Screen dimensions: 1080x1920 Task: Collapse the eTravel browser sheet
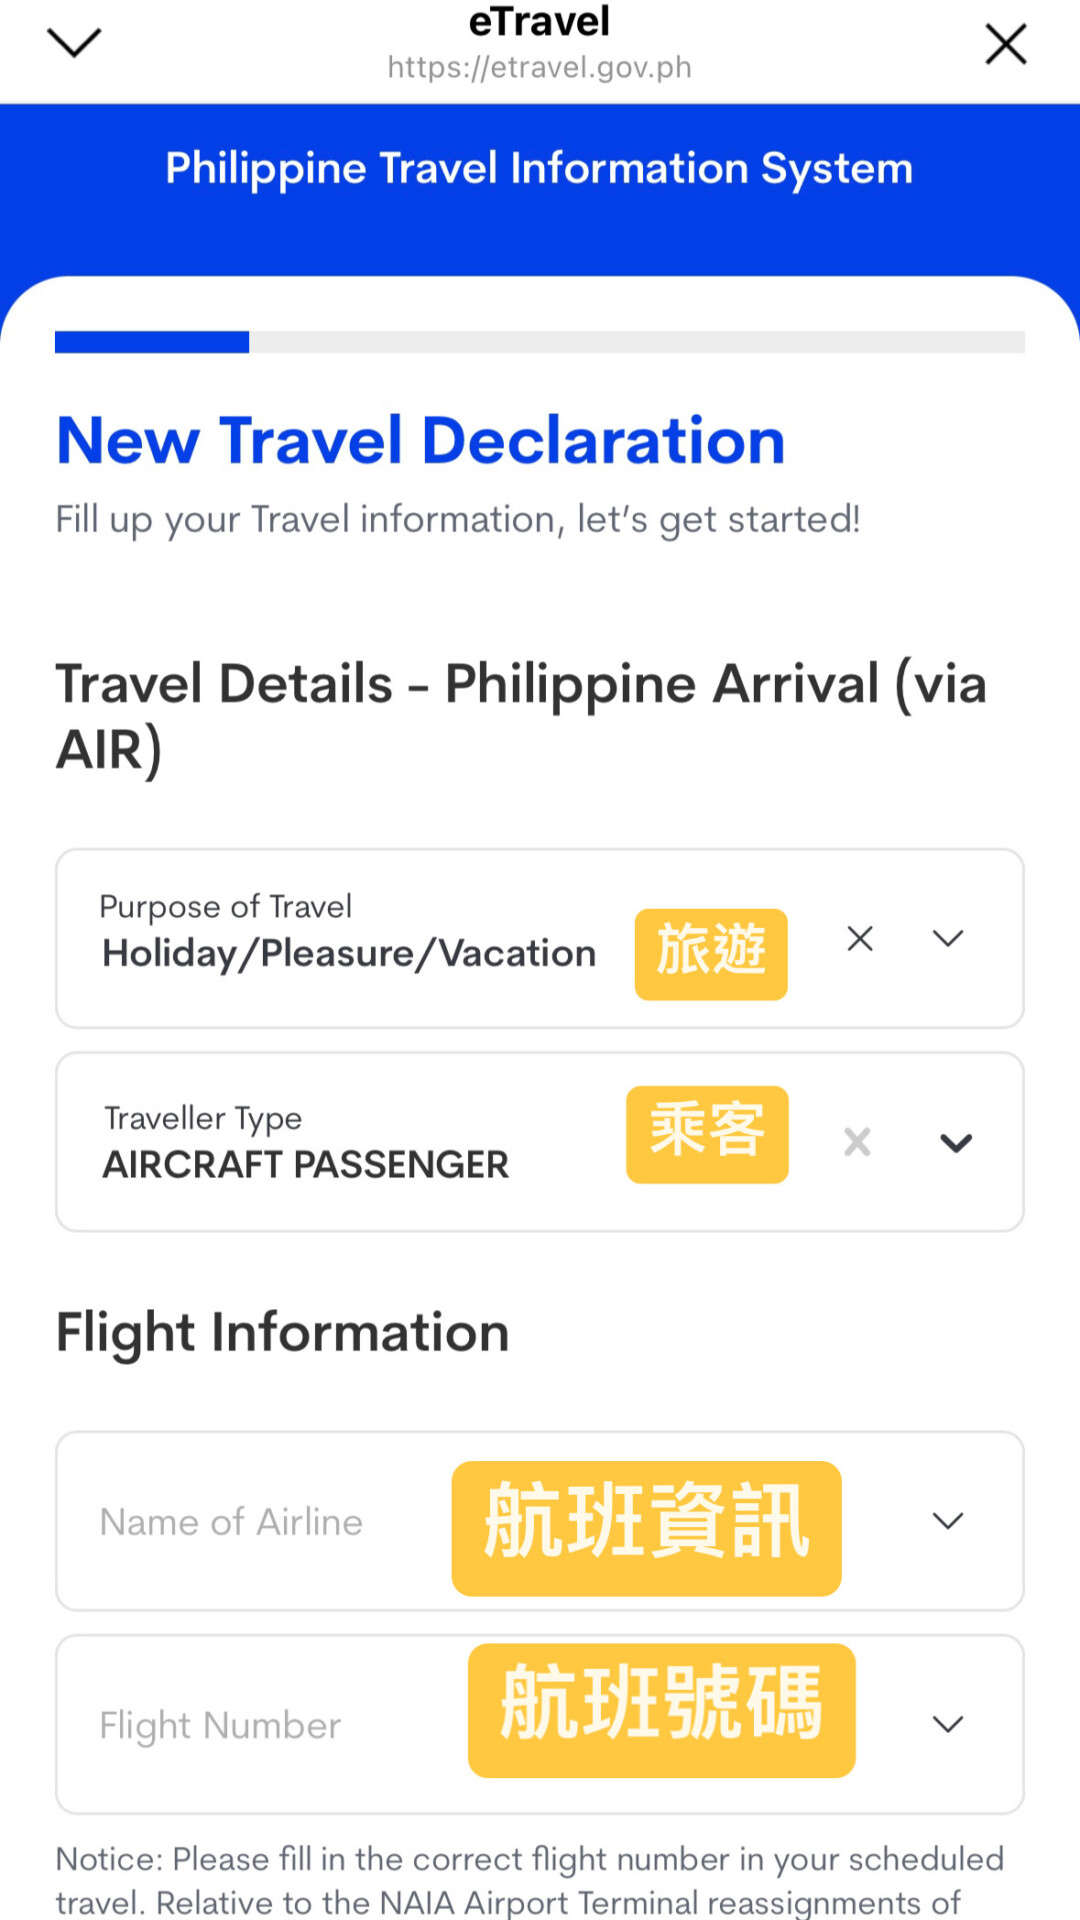(x=75, y=44)
